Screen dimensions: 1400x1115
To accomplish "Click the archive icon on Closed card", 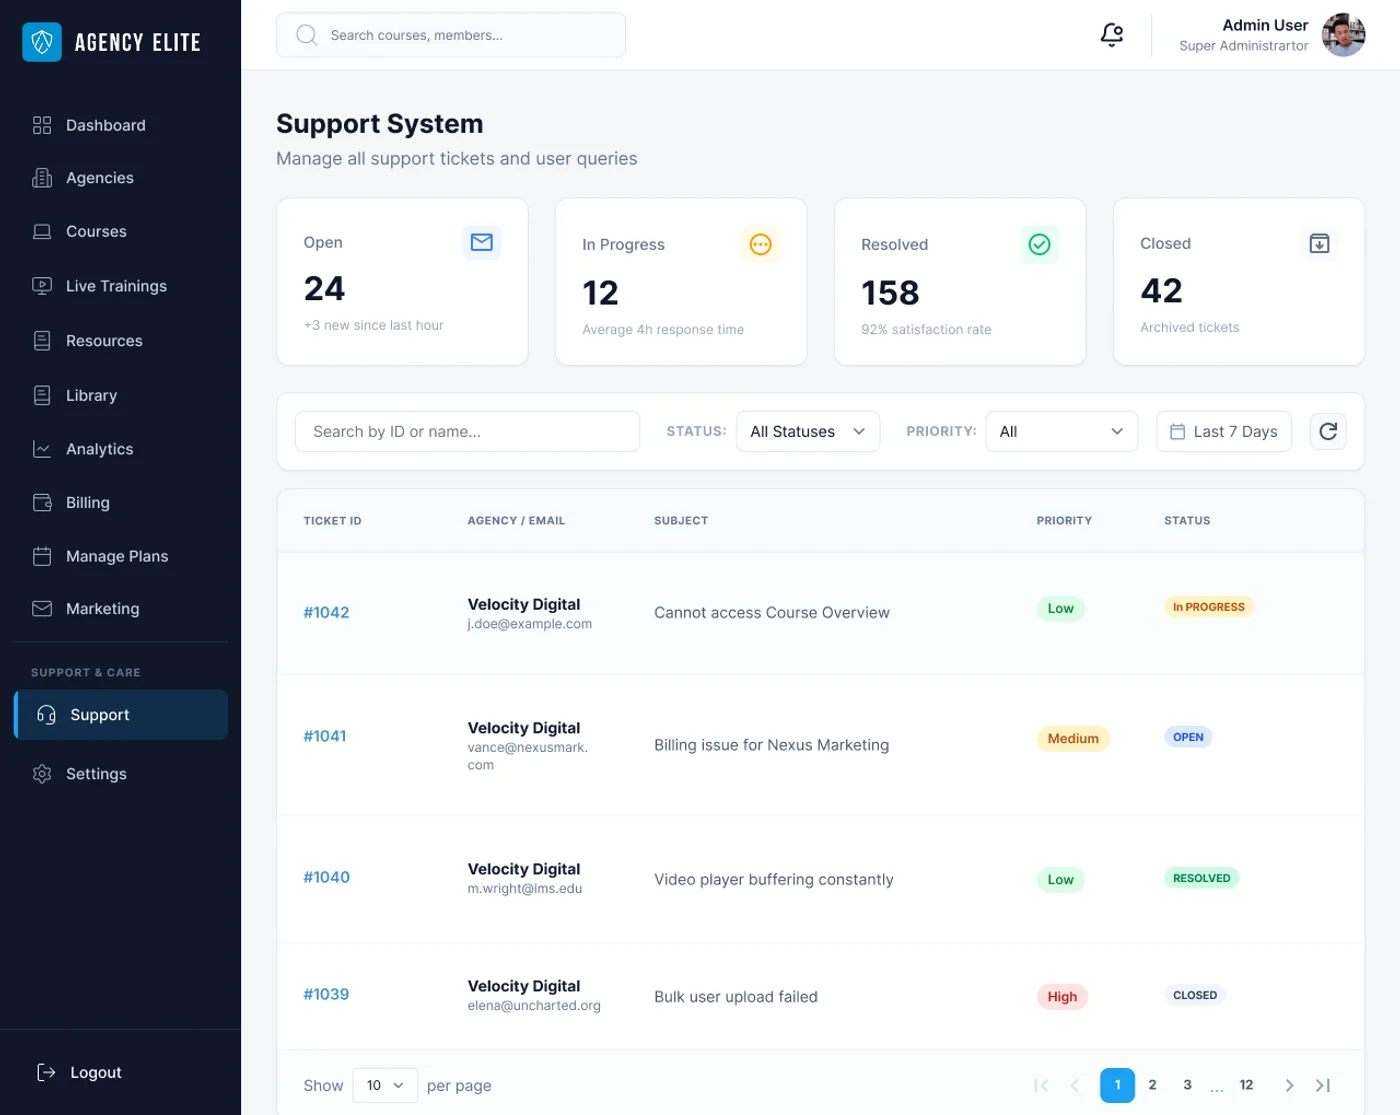I will point(1319,243).
